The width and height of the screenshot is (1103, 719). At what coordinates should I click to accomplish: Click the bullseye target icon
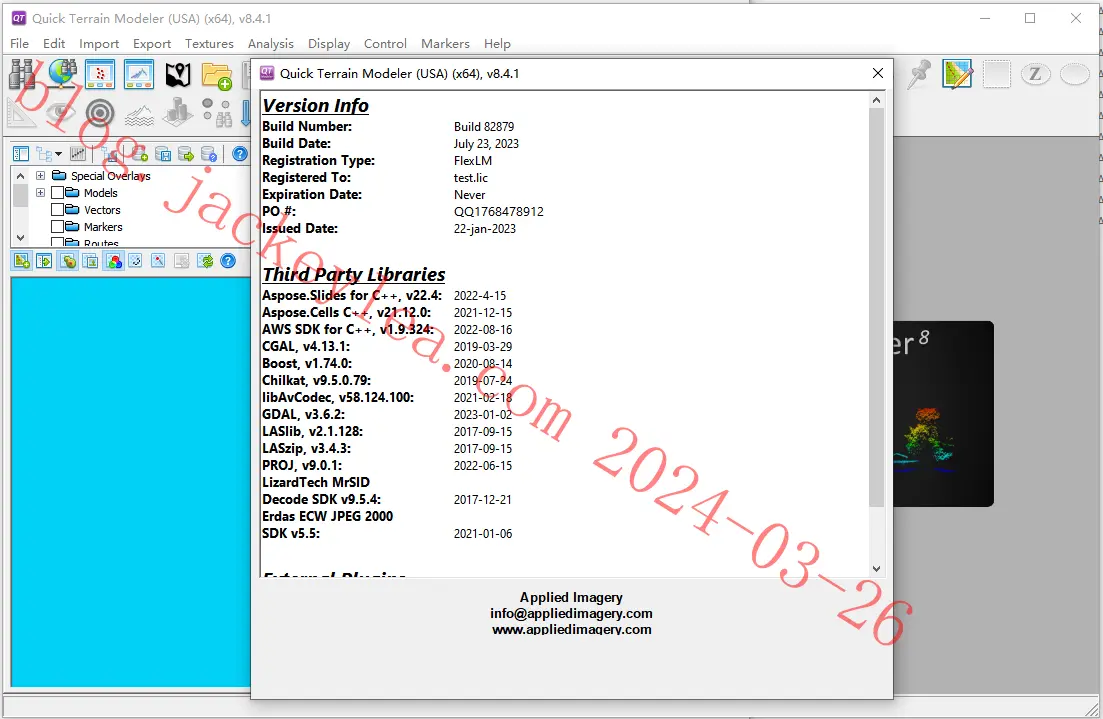pos(100,113)
